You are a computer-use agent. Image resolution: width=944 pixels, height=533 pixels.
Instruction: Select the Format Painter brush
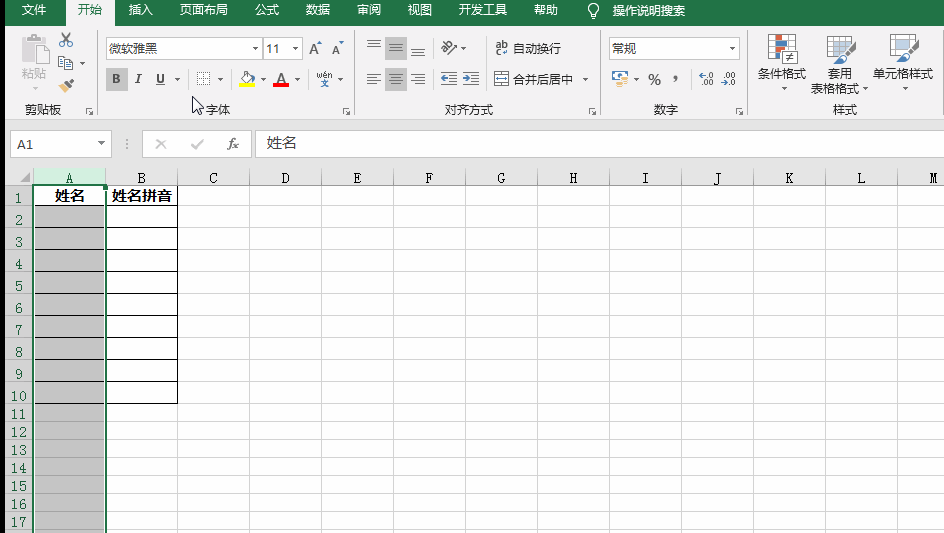(66, 86)
